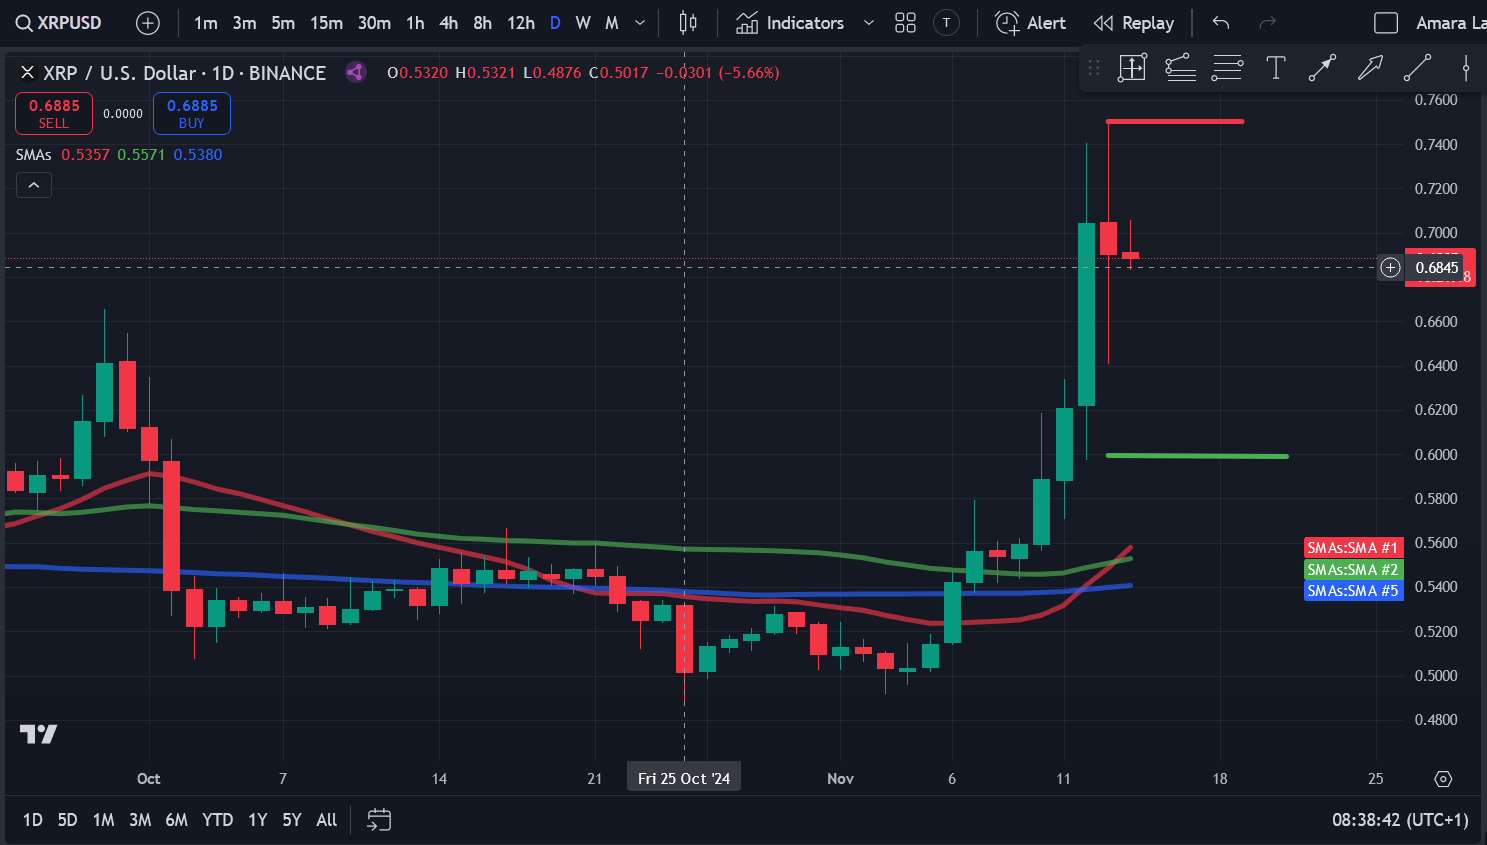Set range to 5Y

[292, 820]
